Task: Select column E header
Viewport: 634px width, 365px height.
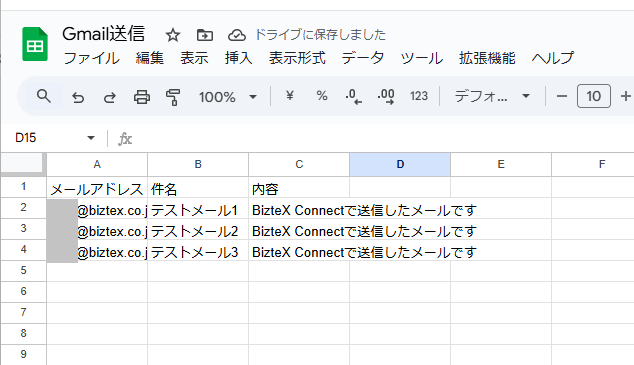Action: click(x=501, y=165)
